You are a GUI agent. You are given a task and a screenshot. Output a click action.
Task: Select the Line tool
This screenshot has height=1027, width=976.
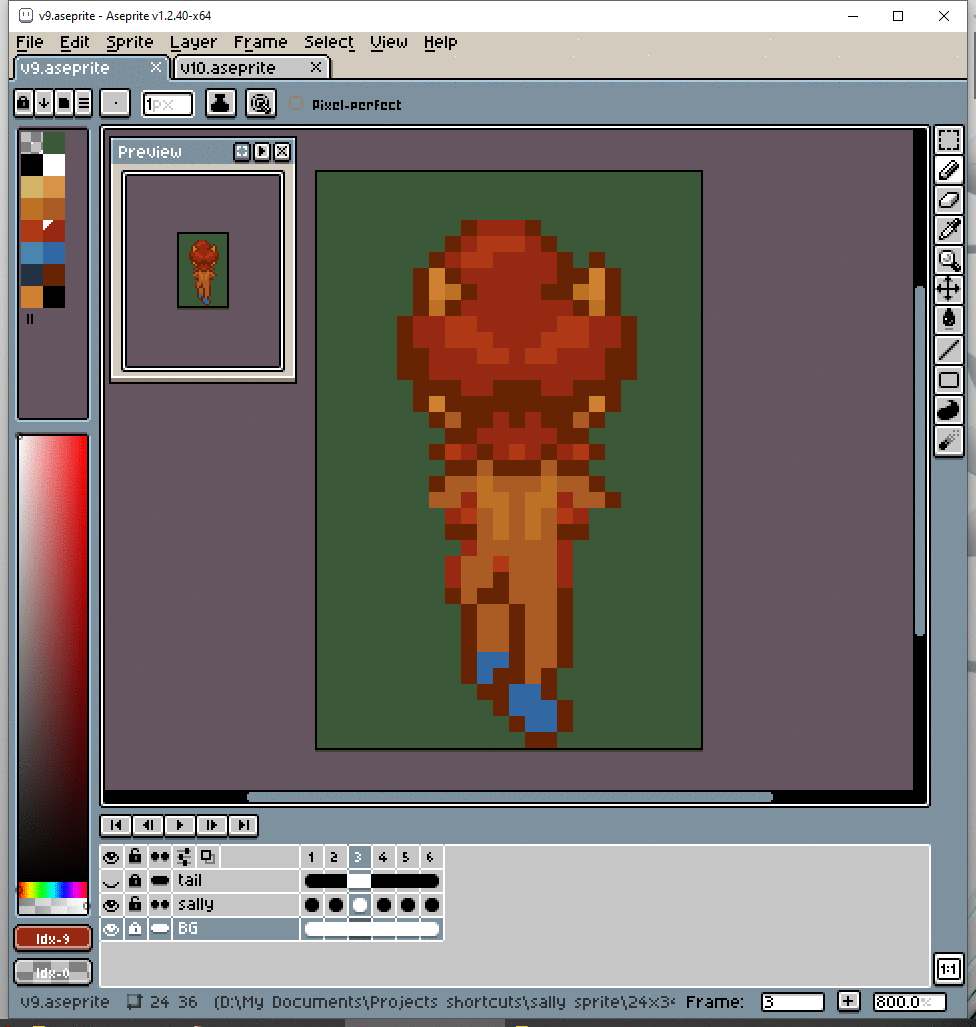pyautogui.click(x=948, y=350)
